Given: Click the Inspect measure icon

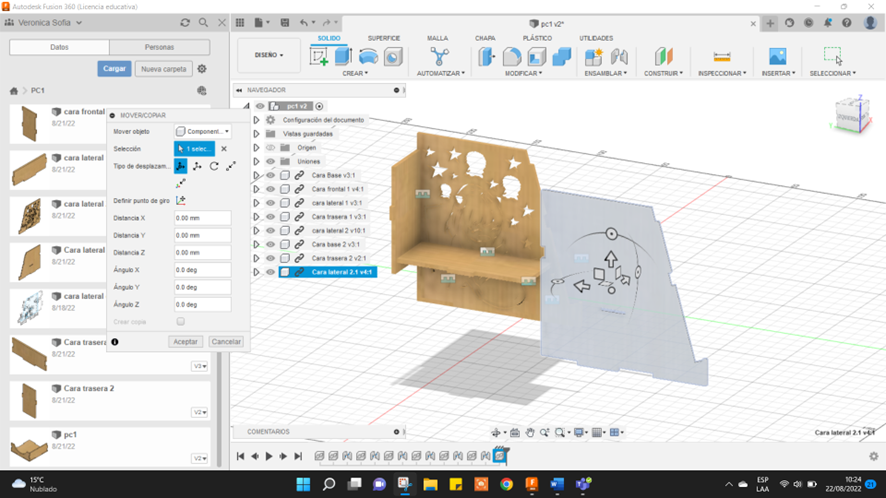Looking at the screenshot, I should [x=722, y=57].
